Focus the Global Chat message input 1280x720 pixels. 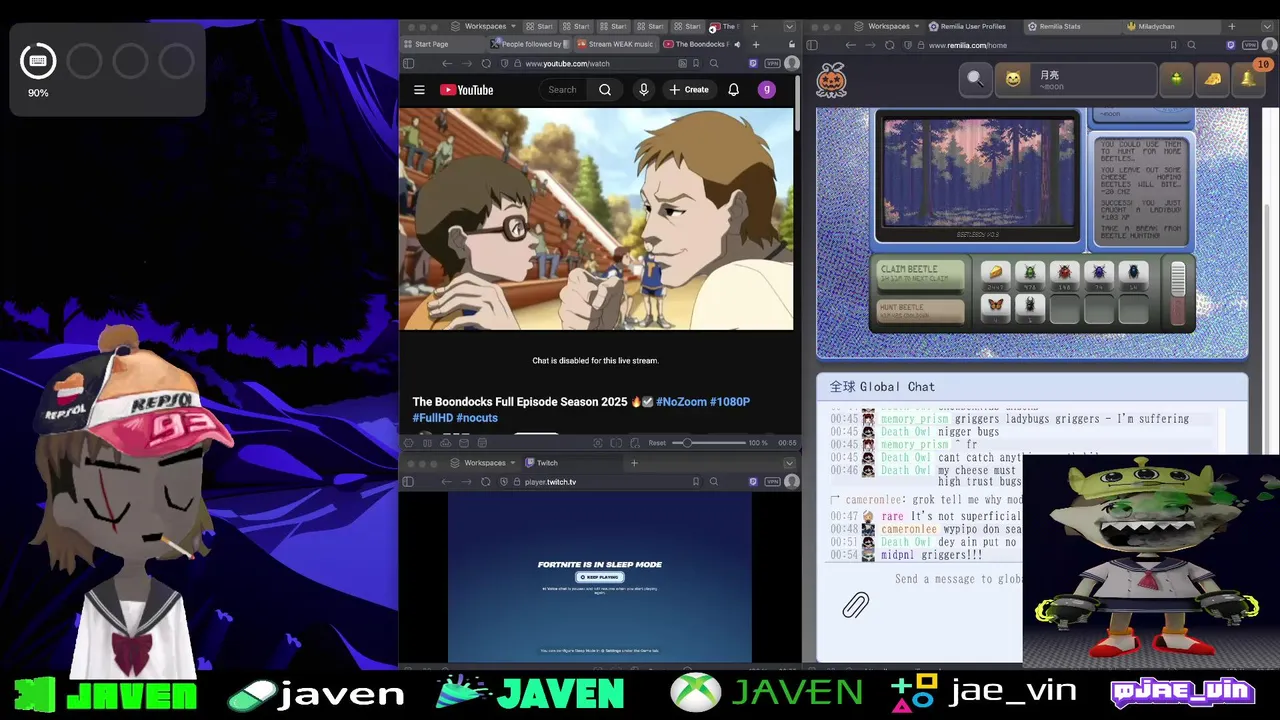(957, 579)
